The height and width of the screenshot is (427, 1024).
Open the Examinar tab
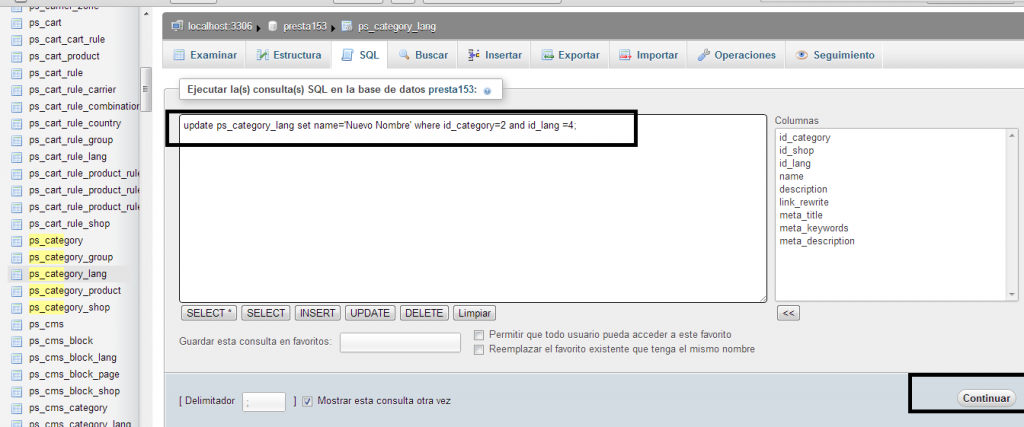click(204, 55)
